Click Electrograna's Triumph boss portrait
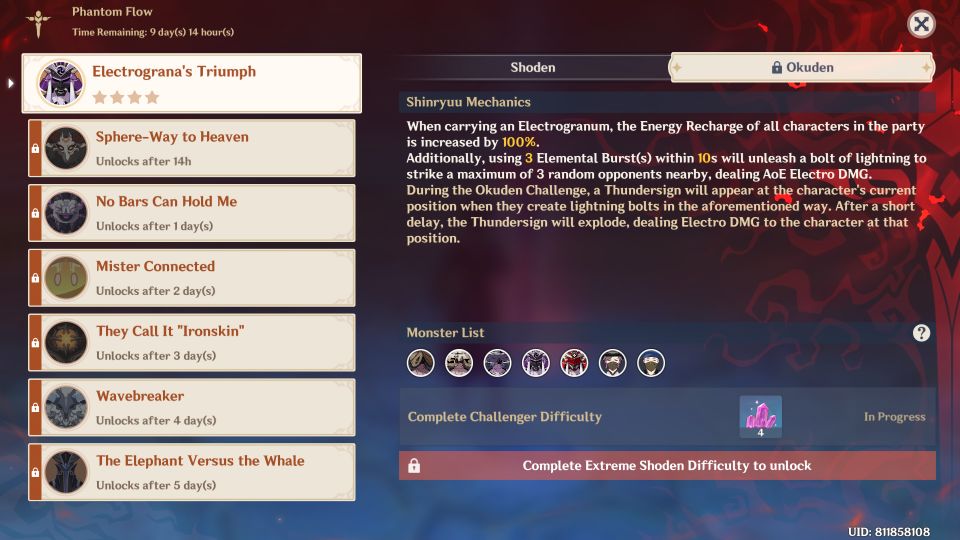The width and height of the screenshot is (960, 540). (x=61, y=83)
